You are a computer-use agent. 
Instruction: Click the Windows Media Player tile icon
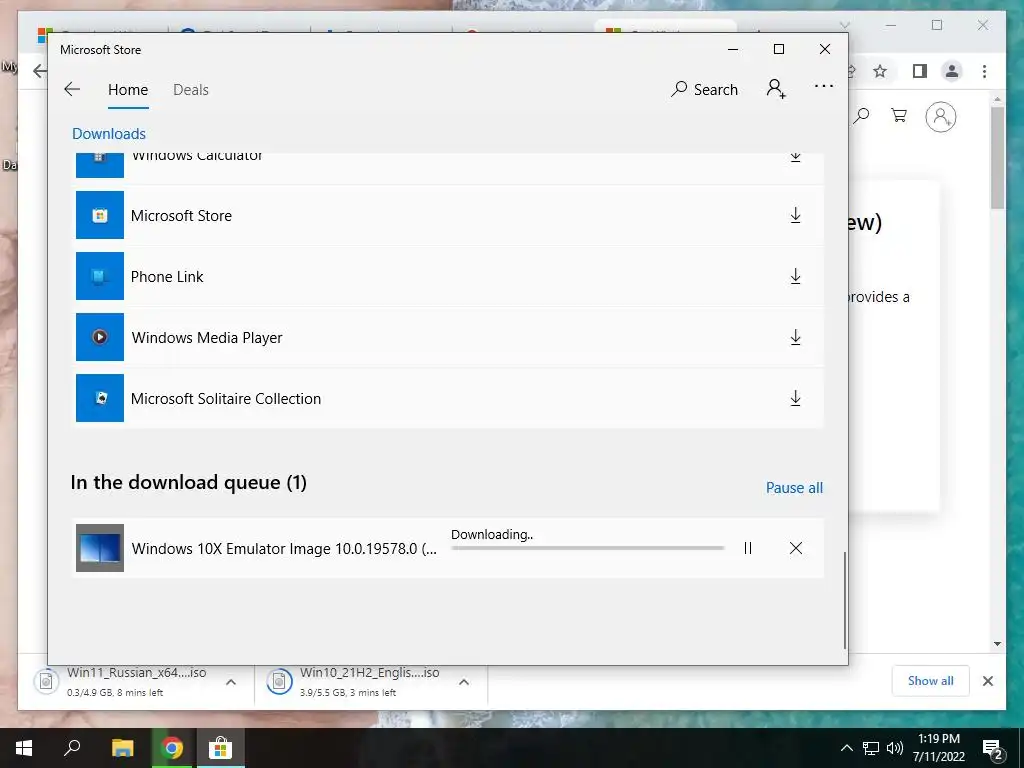(x=100, y=337)
